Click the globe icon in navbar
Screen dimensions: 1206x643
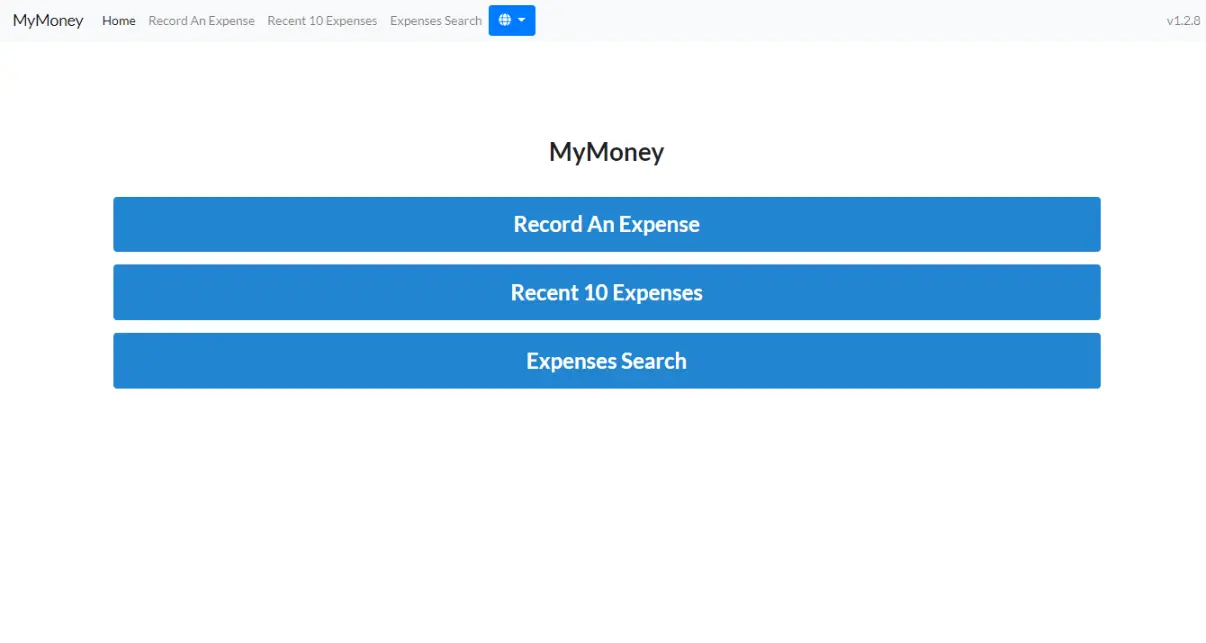coord(505,20)
